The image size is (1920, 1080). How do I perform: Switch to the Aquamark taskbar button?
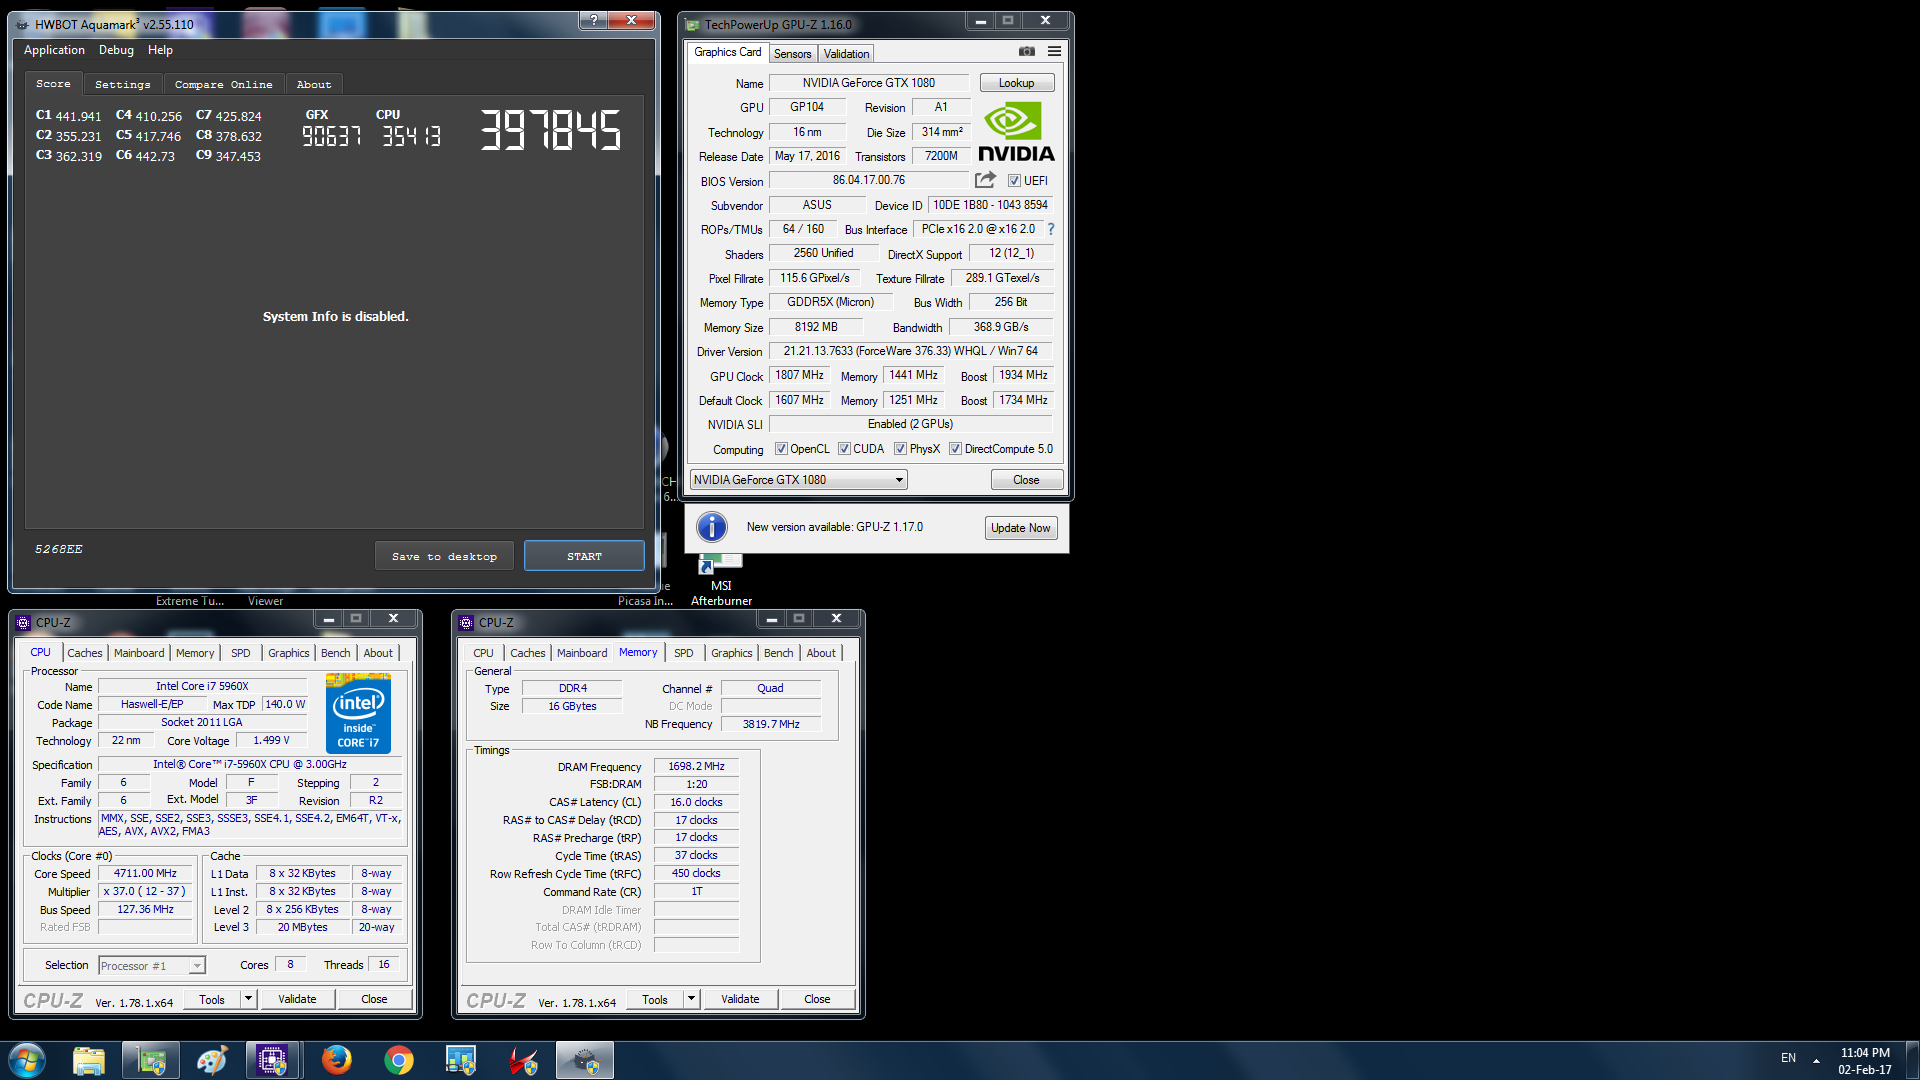tap(585, 1060)
